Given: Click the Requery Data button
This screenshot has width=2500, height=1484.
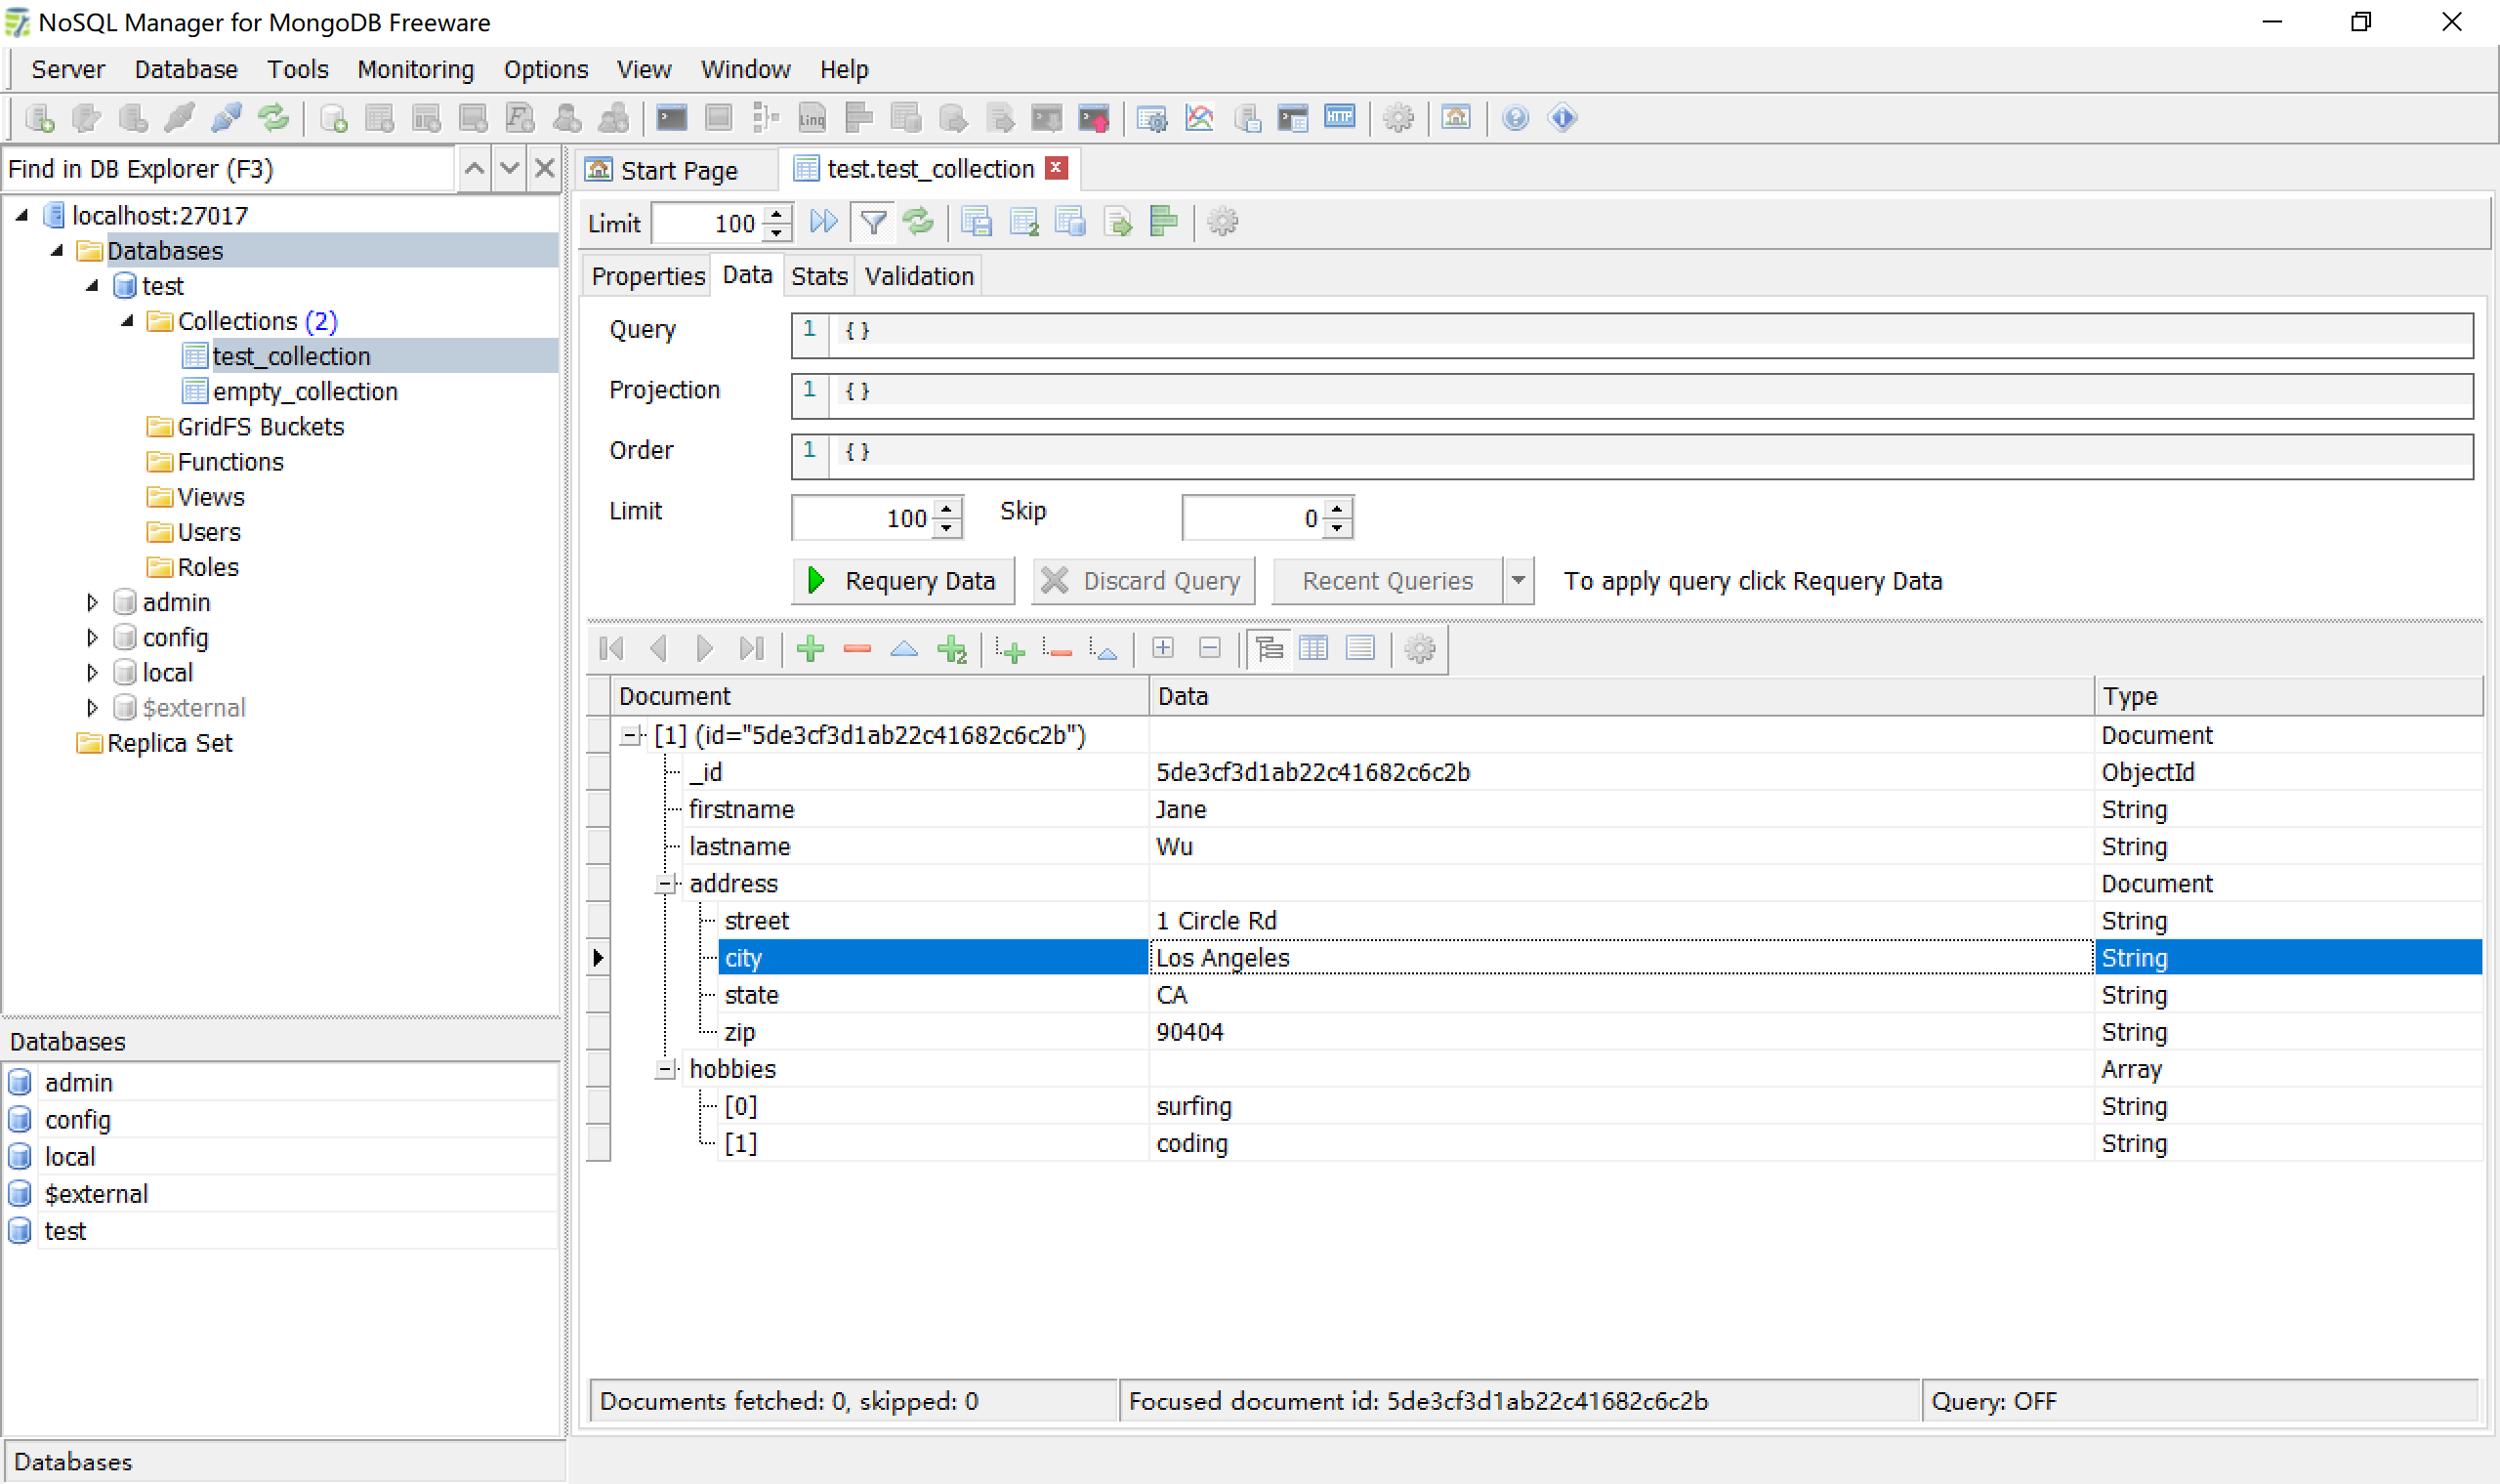Looking at the screenshot, I should pos(902,581).
